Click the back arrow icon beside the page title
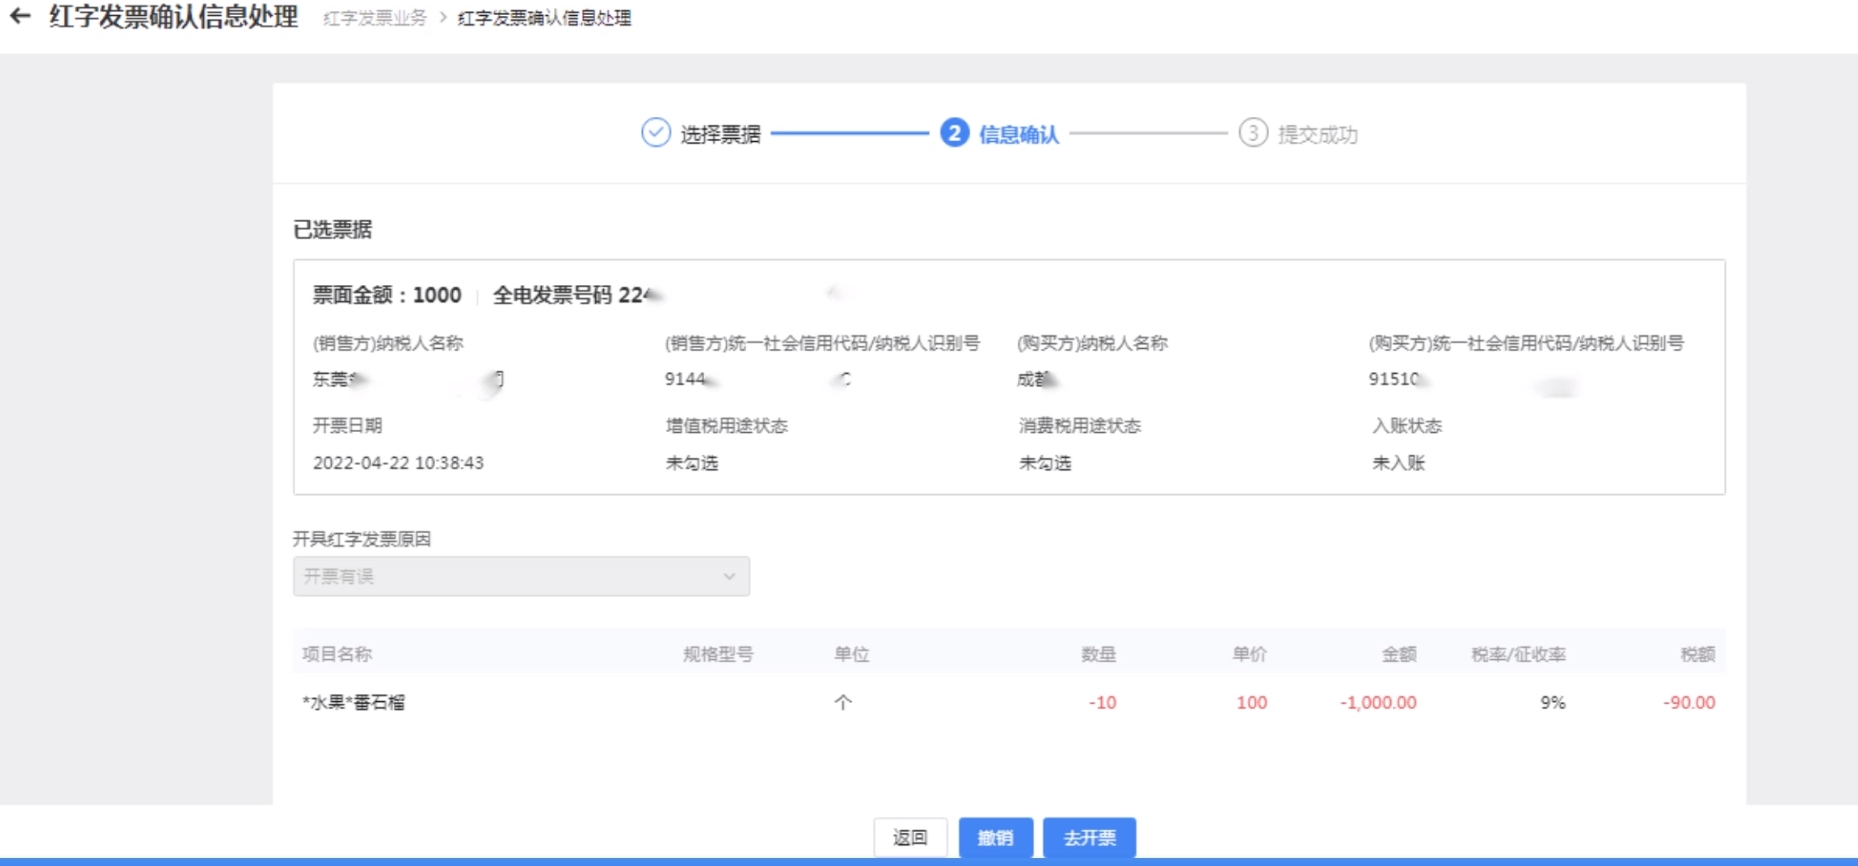The image size is (1858, 866). [20, 16]
